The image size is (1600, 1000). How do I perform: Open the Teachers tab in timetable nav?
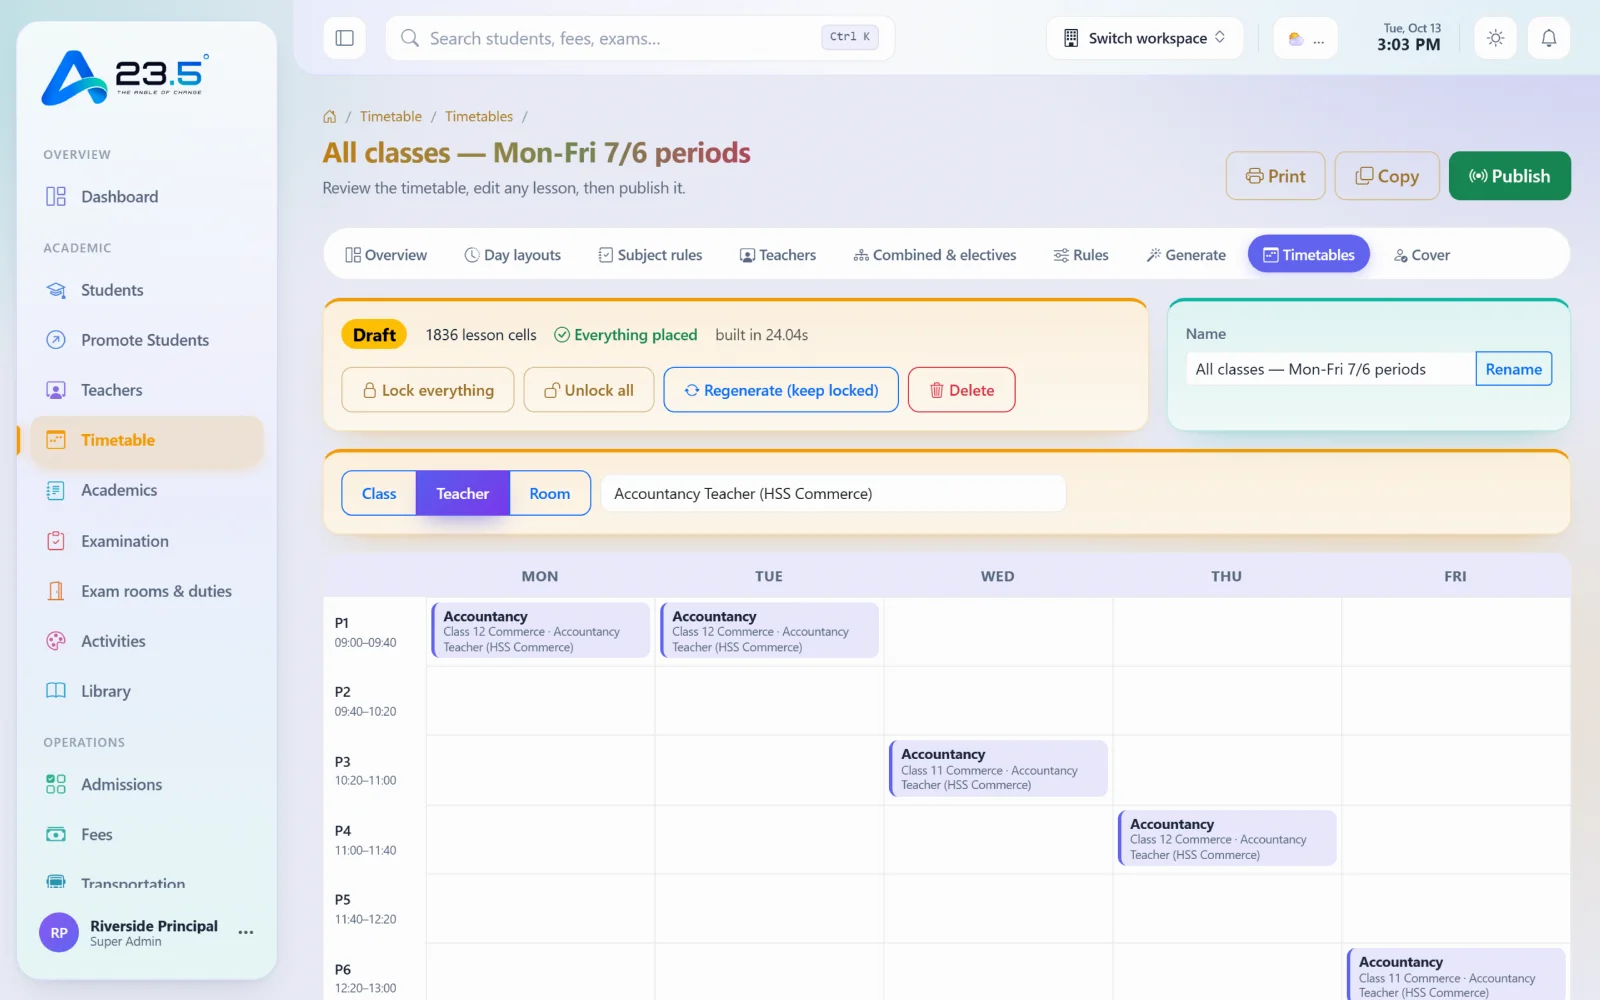[778, 255]
